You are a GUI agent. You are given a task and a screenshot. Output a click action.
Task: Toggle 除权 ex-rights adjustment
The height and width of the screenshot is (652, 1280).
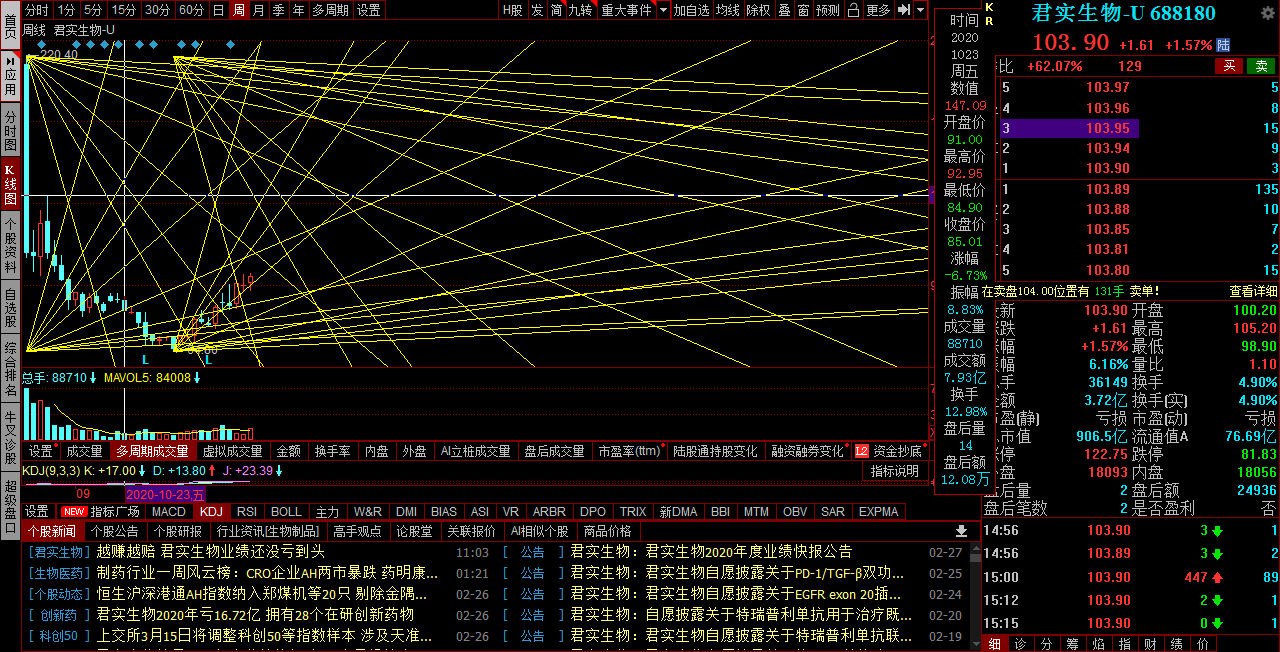click(758, 10)
